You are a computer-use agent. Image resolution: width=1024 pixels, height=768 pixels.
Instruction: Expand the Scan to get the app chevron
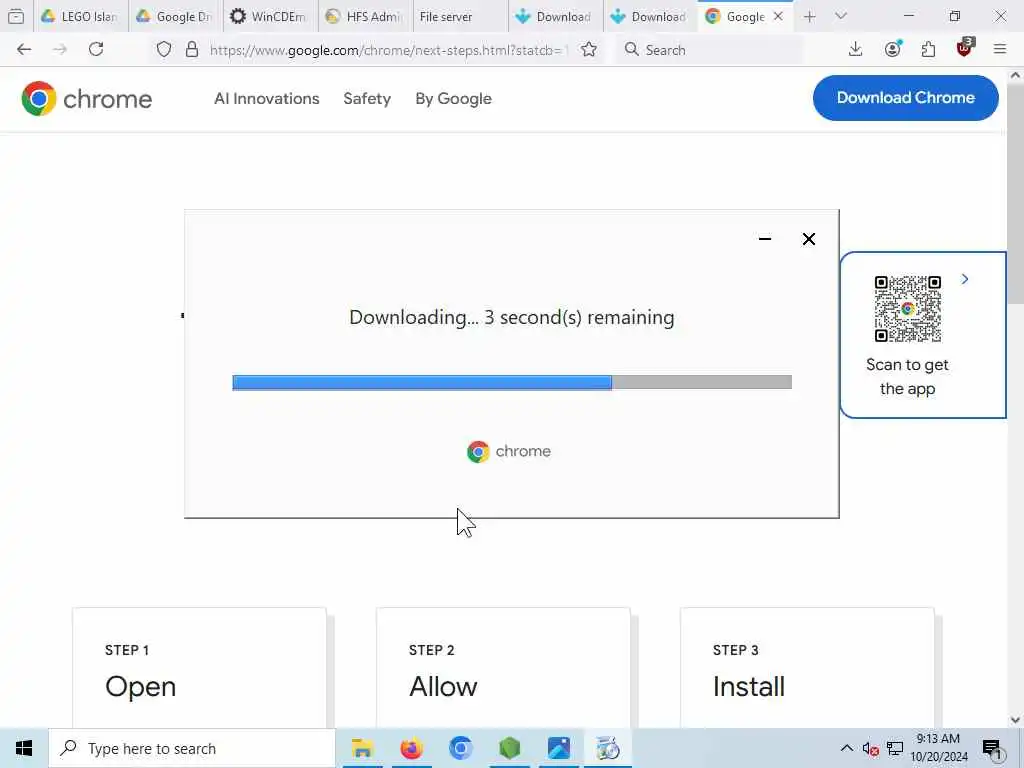coord(965,280)
